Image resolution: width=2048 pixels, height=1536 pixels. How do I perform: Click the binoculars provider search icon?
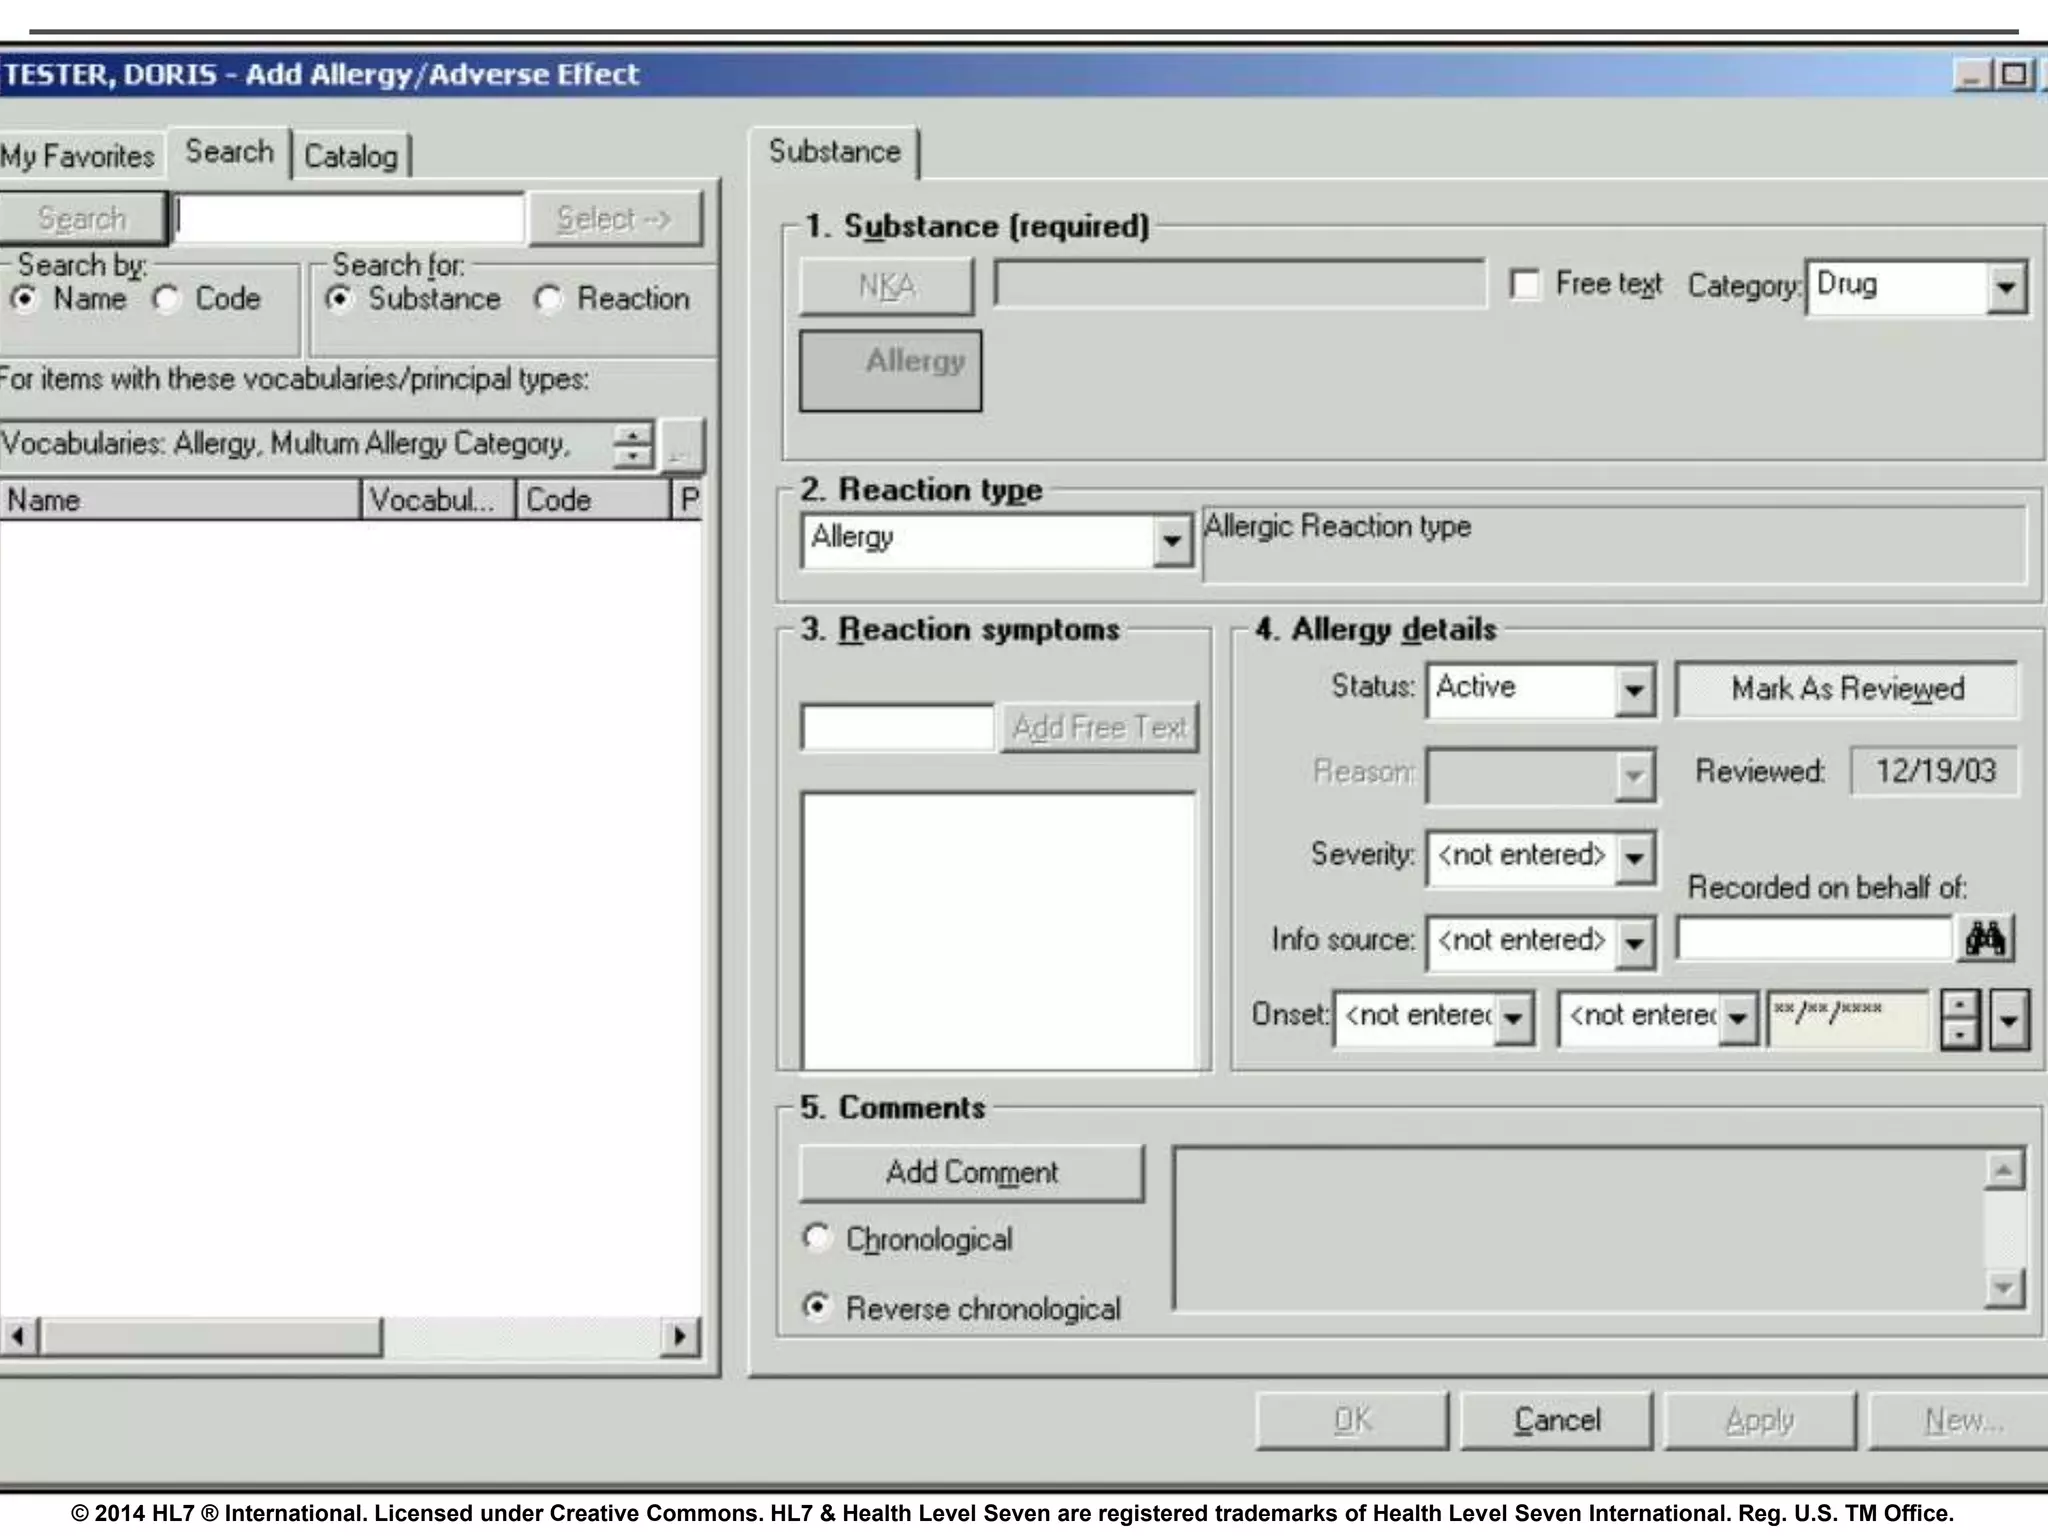coord(1984,939)
